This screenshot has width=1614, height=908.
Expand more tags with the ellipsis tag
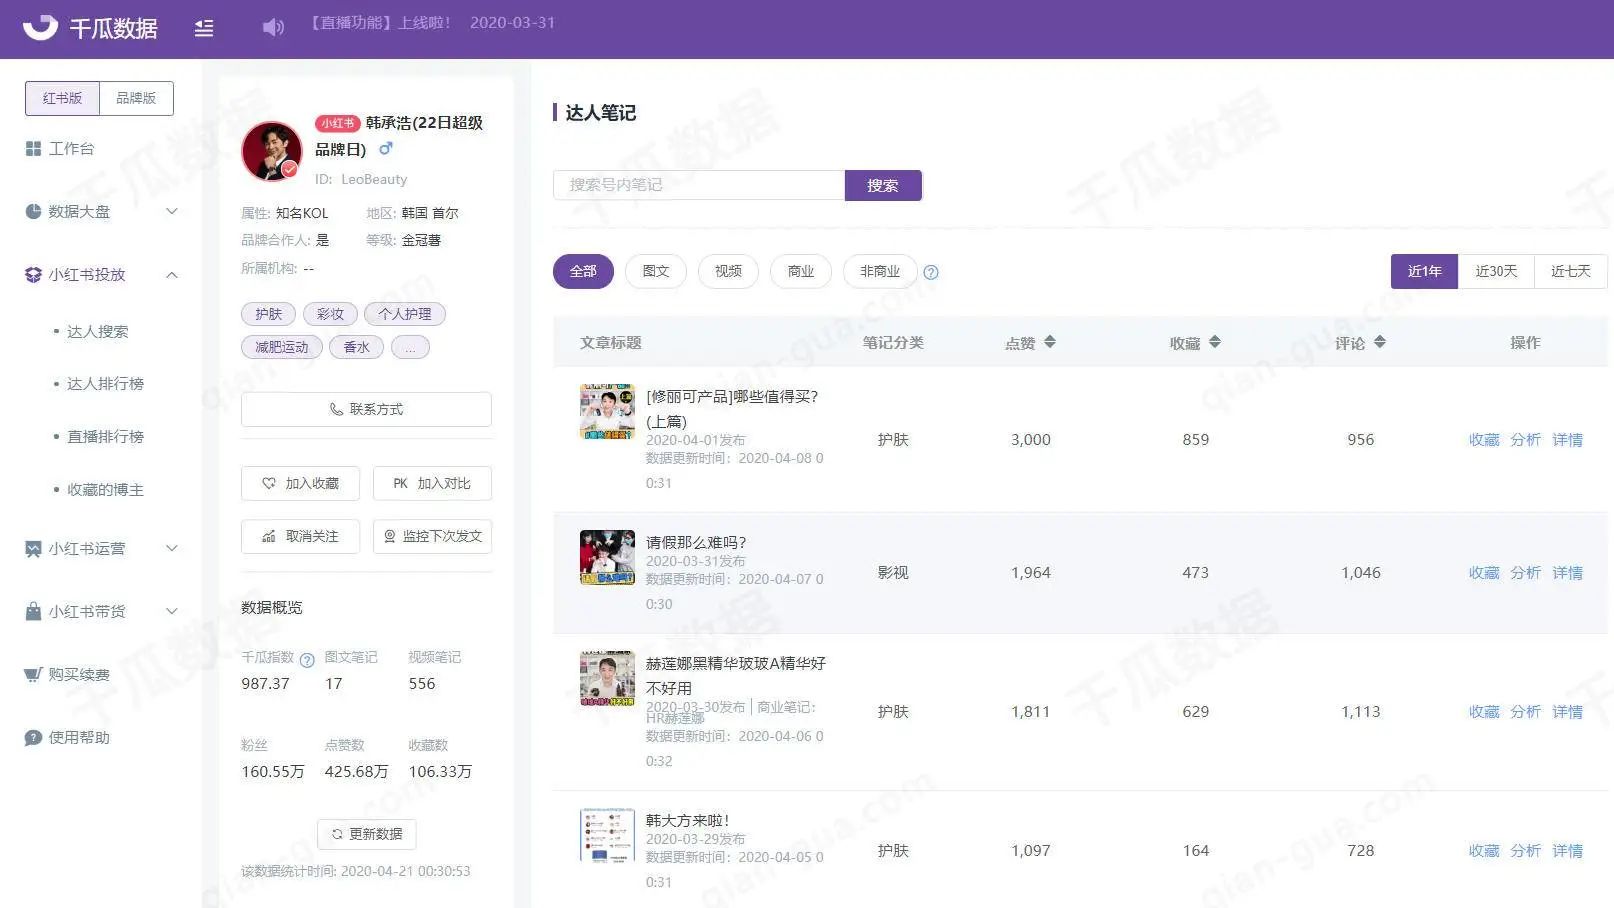(x=410, y=347)
